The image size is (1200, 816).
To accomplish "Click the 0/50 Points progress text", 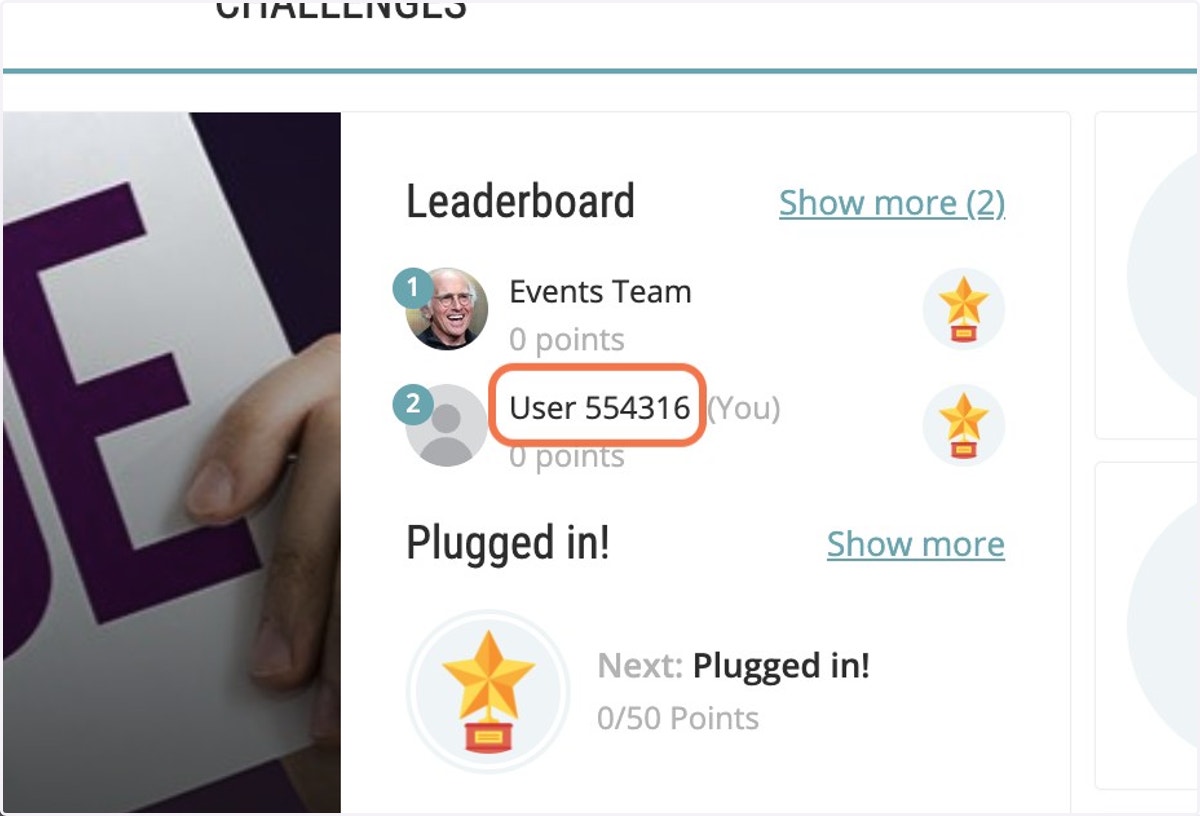I will (x=678, y=718).
